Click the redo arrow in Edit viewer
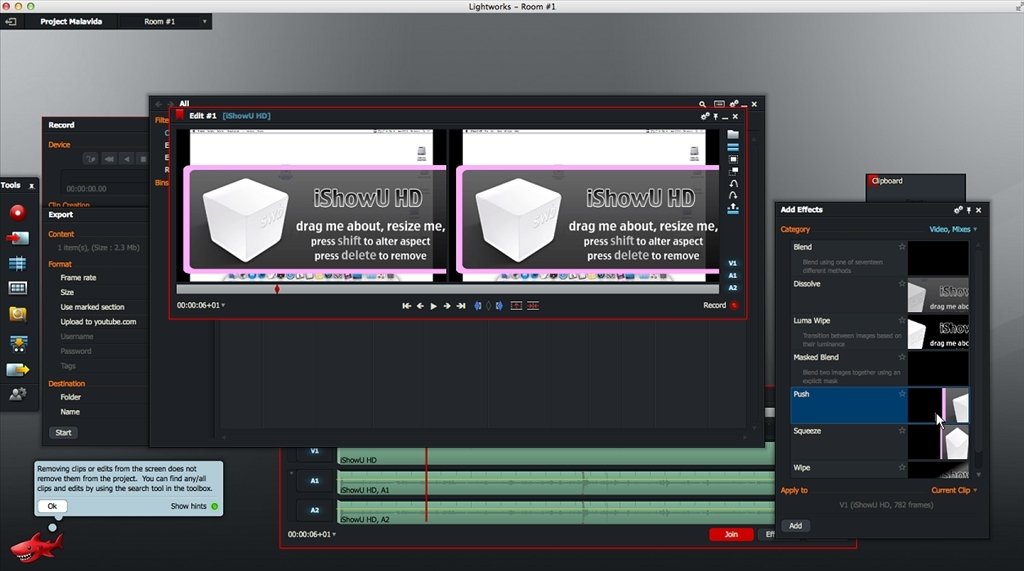The image size is (1024, 571). tap(733, 195)
